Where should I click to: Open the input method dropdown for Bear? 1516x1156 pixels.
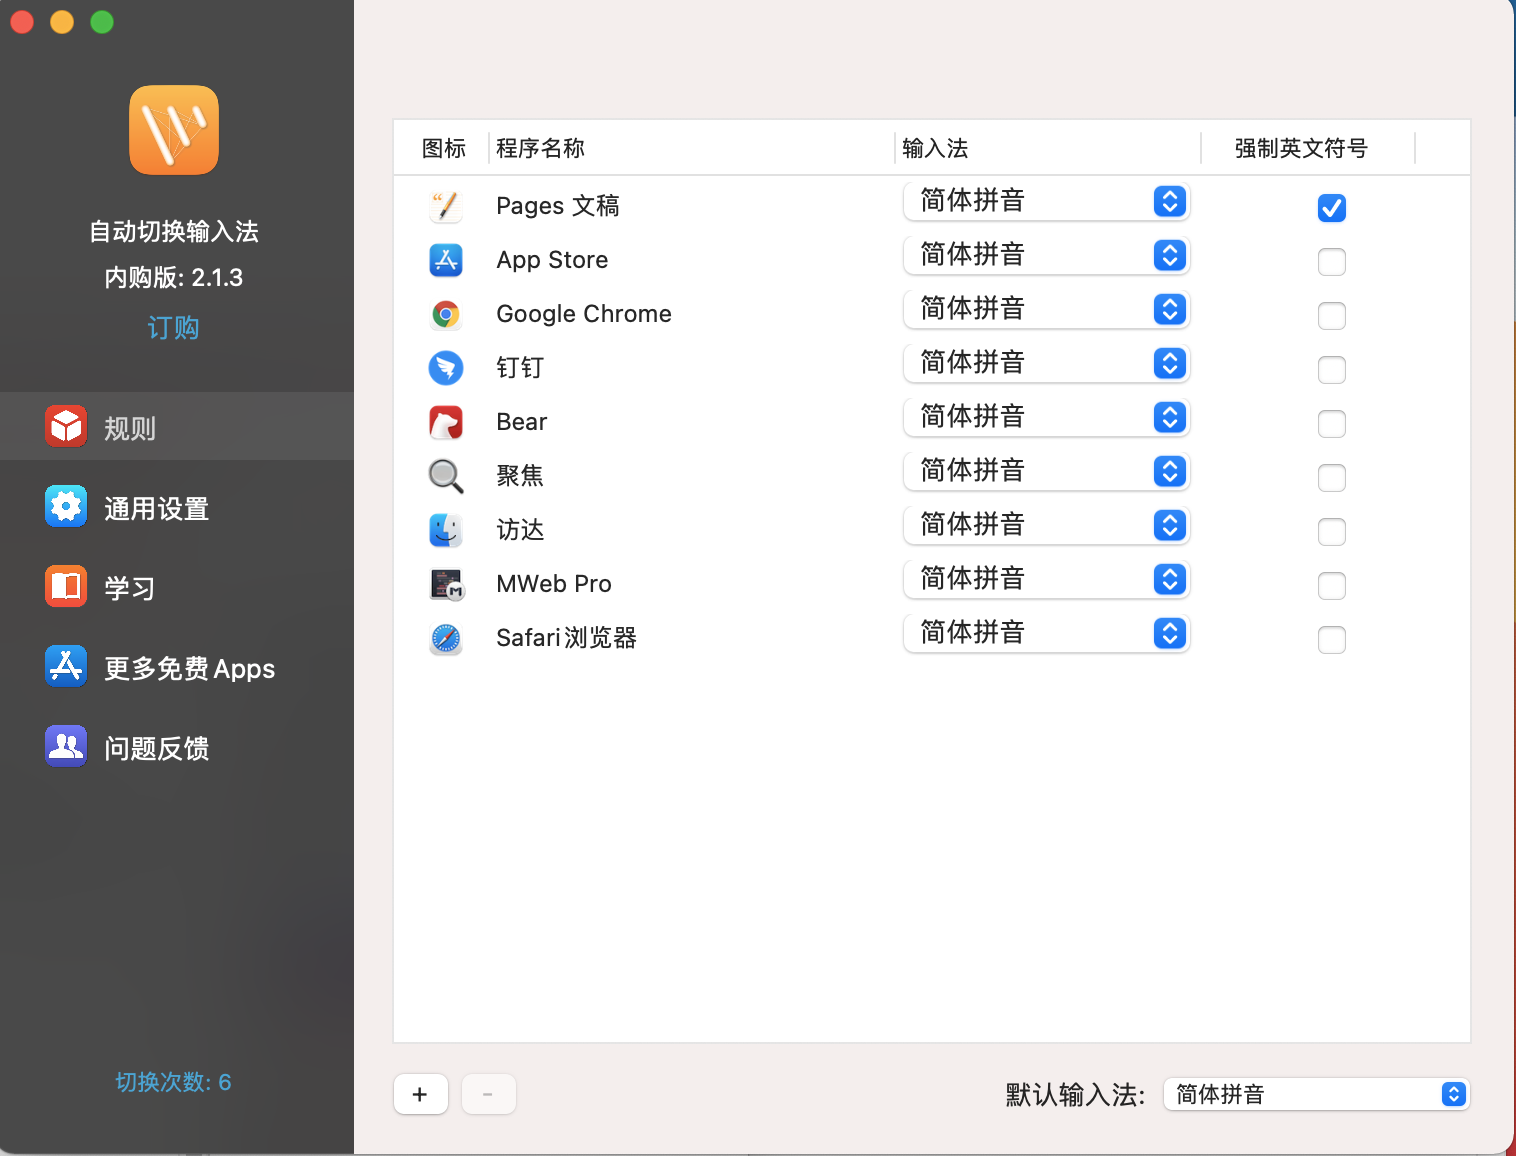point(1168,417)
